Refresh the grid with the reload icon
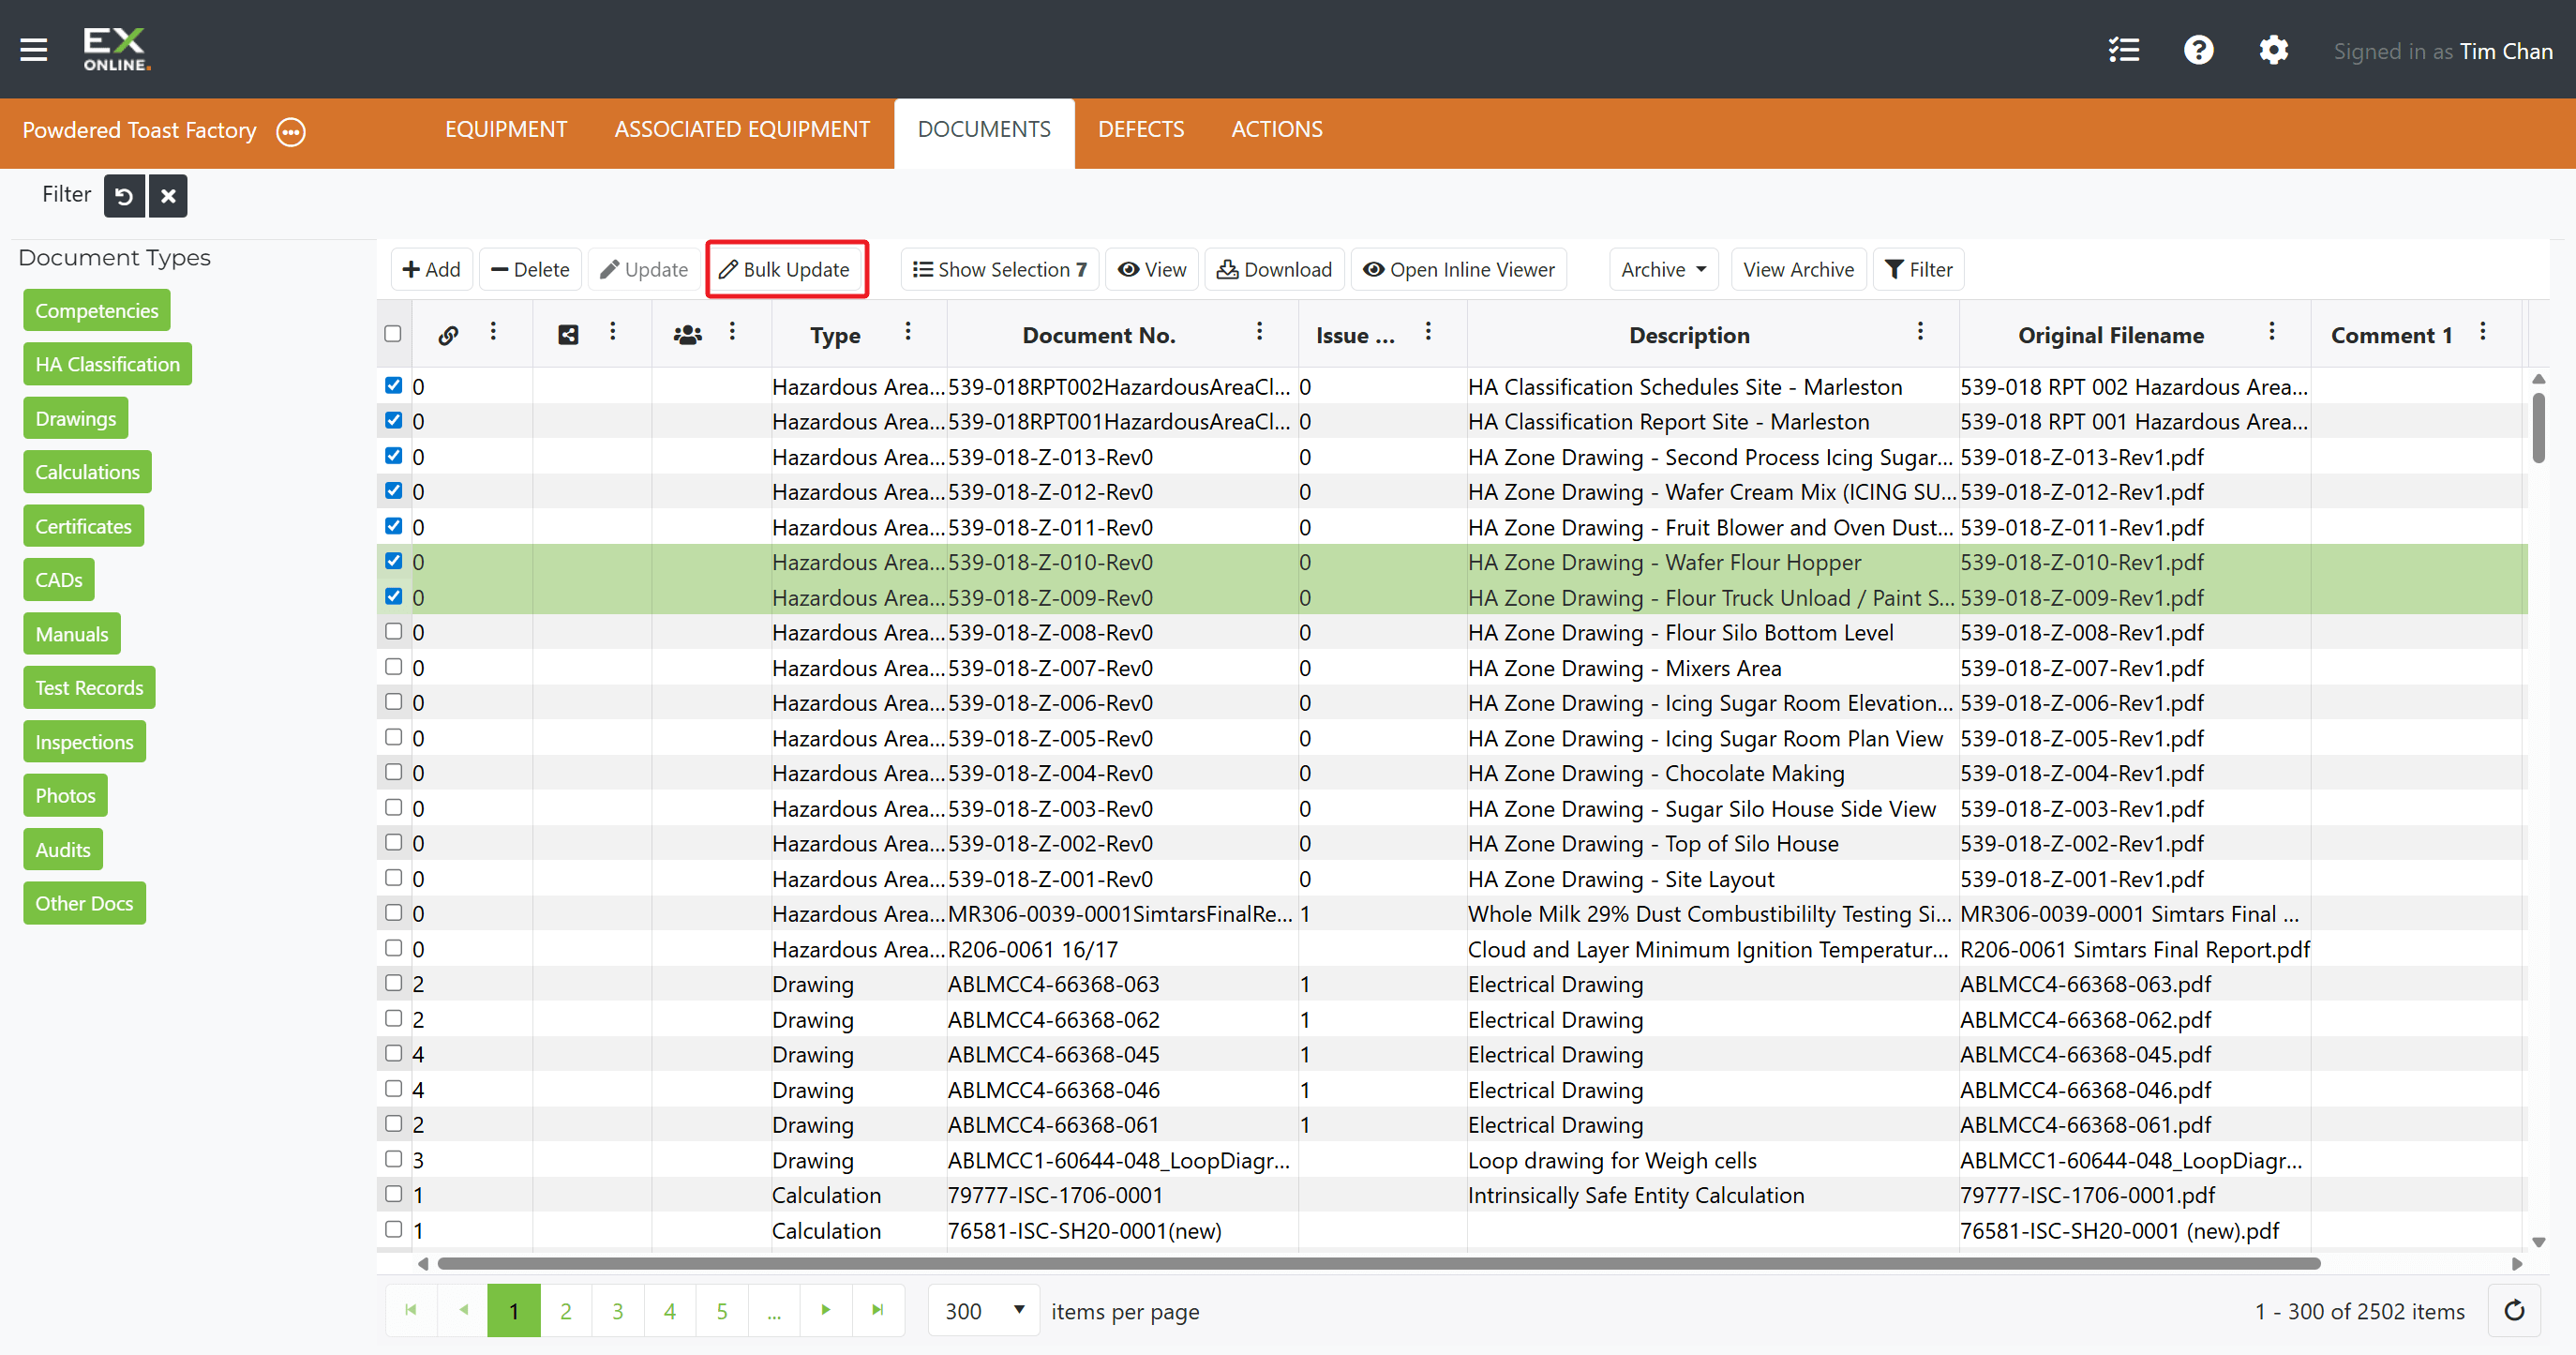The image size is (2576, 1355). [2514, 1310]
